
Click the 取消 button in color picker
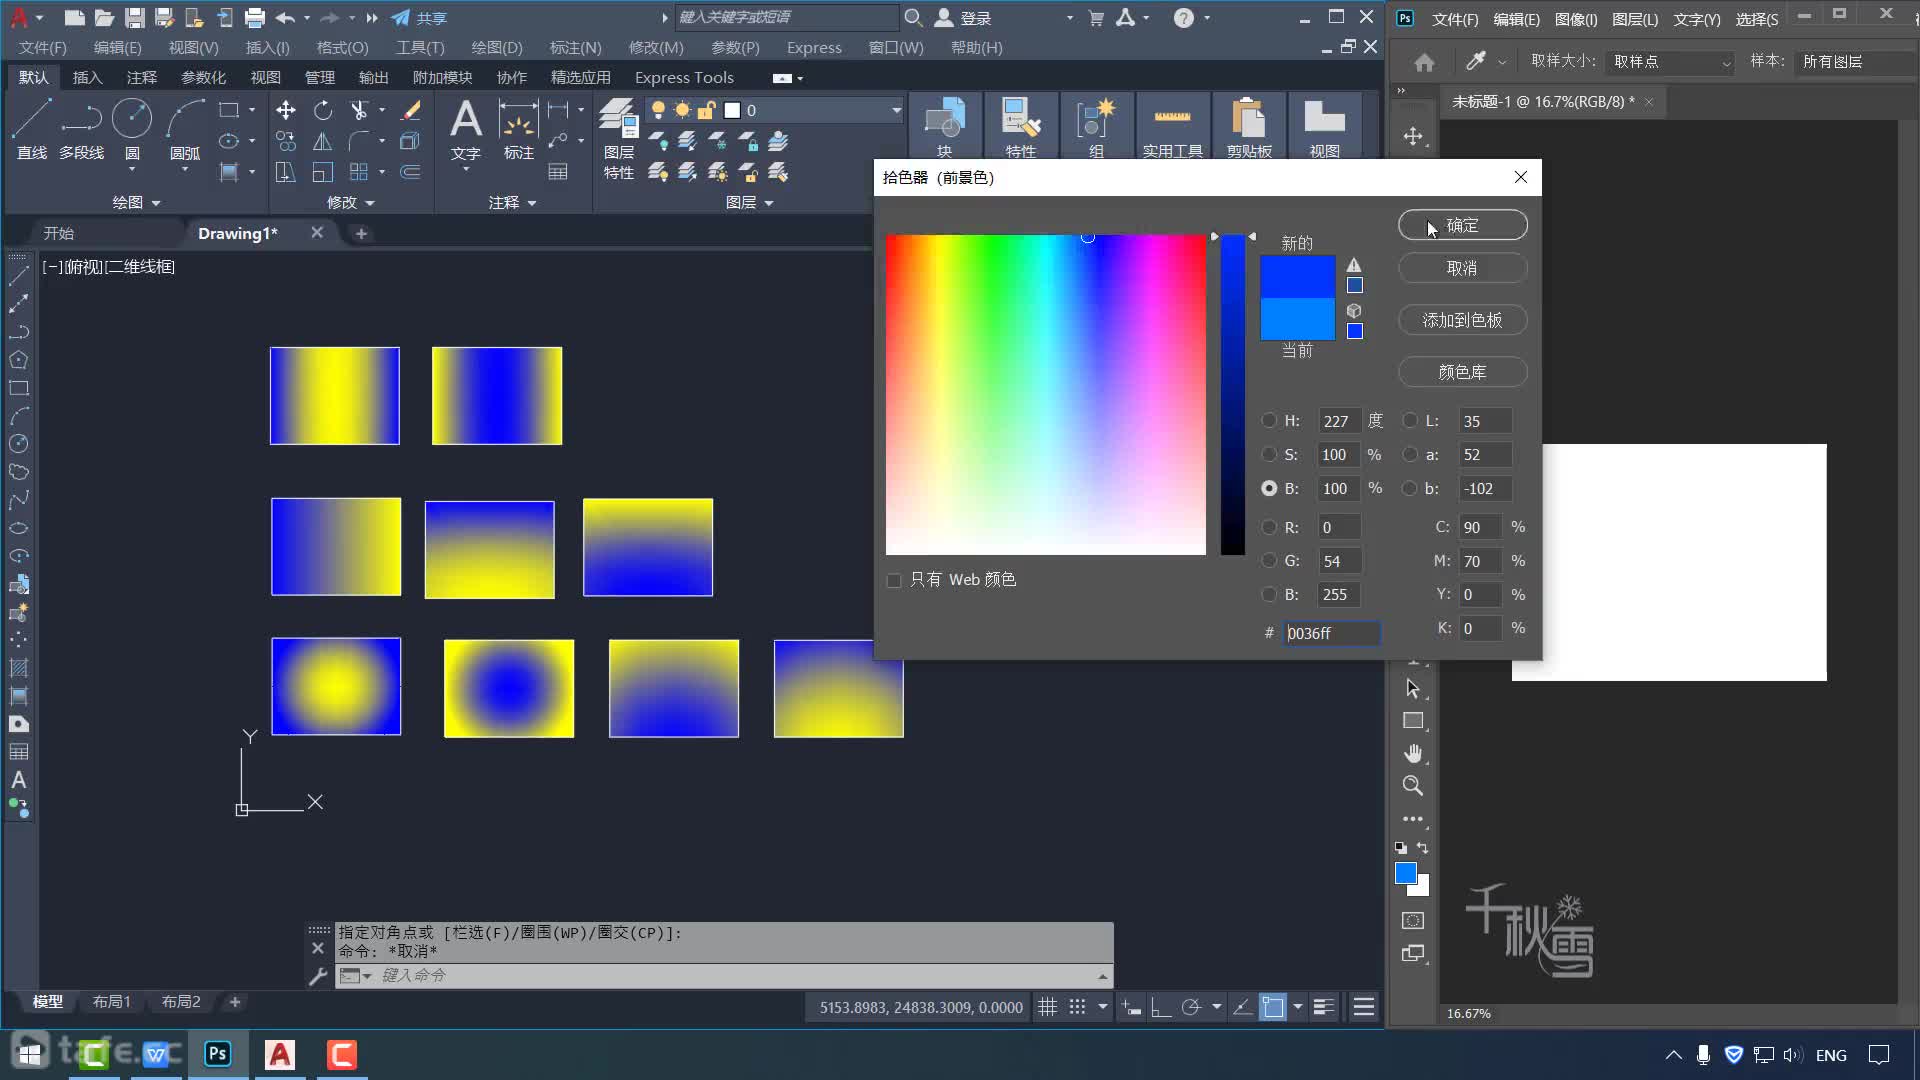point(1462,268)
